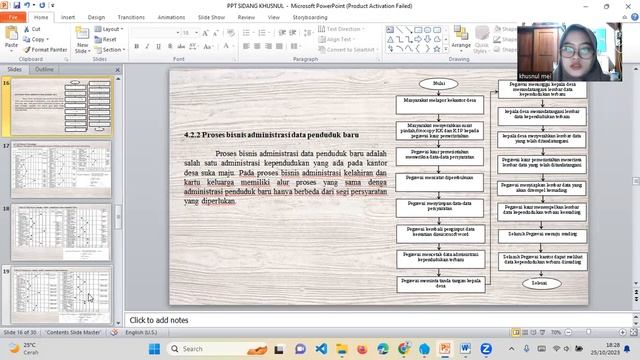
Task: Switch to Normal view in status bar
Action: click(x=516, y=333)
